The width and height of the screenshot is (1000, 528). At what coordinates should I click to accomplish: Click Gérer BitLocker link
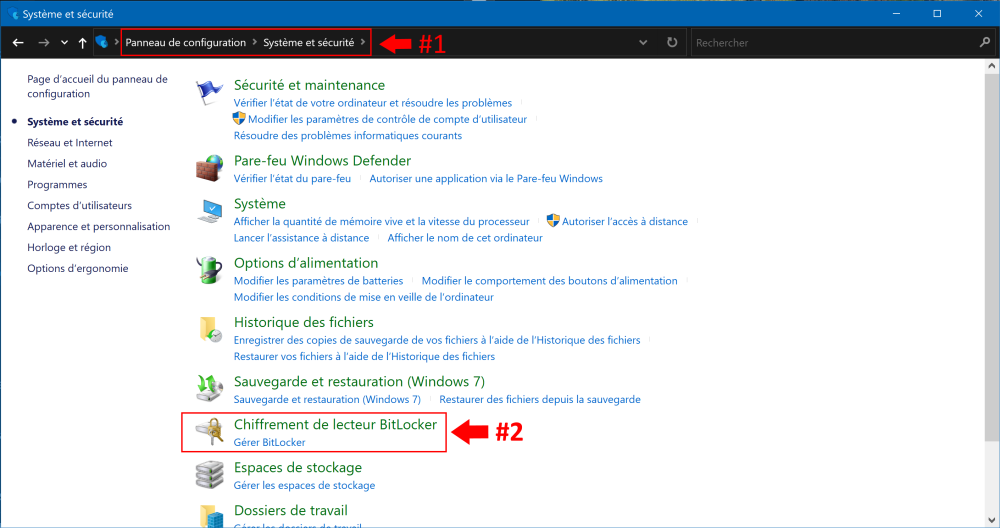click(x=269, y=443)
